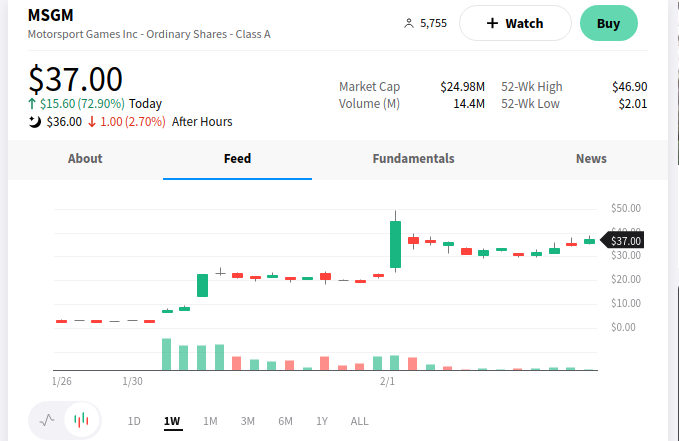Choose the 3M chart range
679x441 pixels.
click(x=248, y=421)
